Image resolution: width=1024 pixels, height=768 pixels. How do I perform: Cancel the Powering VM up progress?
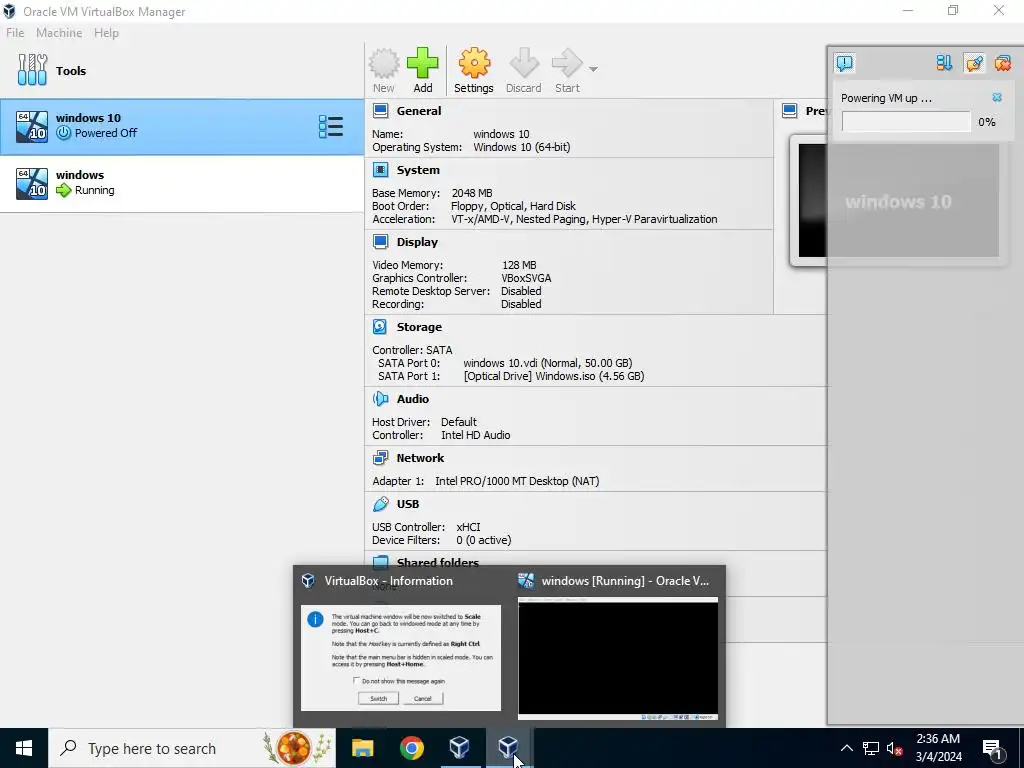point(997,97)
